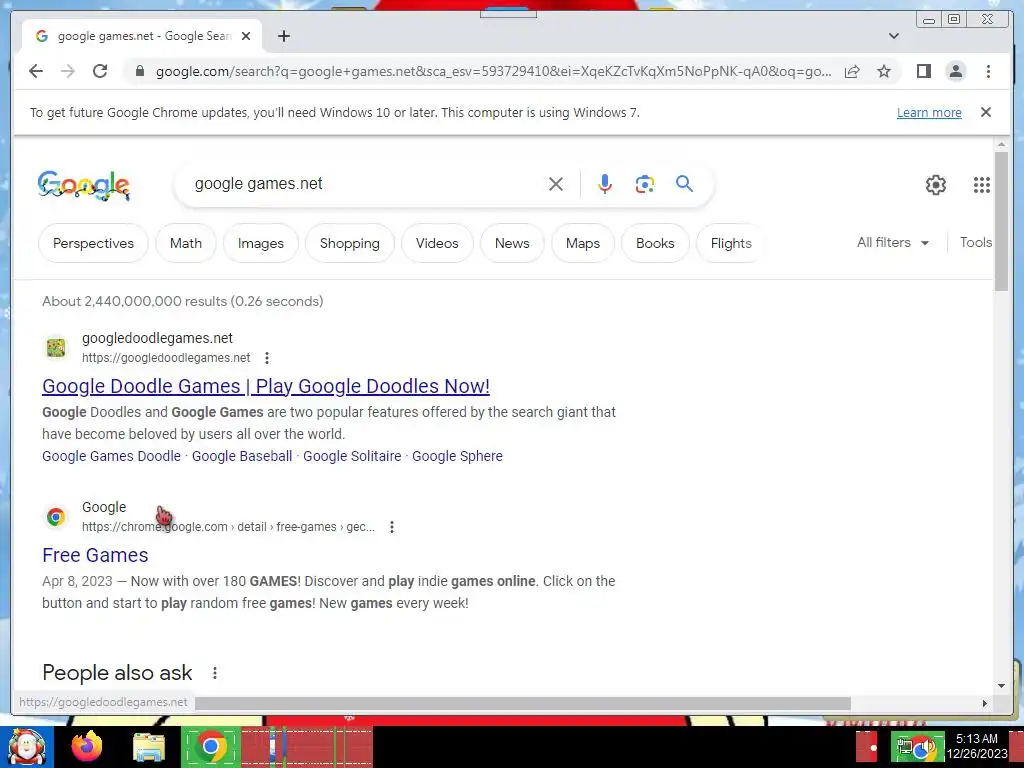Screen dimensions: 1024x768
Task: Open the googledoodlegames.net favicon
Action: click(x=56, y=347)
